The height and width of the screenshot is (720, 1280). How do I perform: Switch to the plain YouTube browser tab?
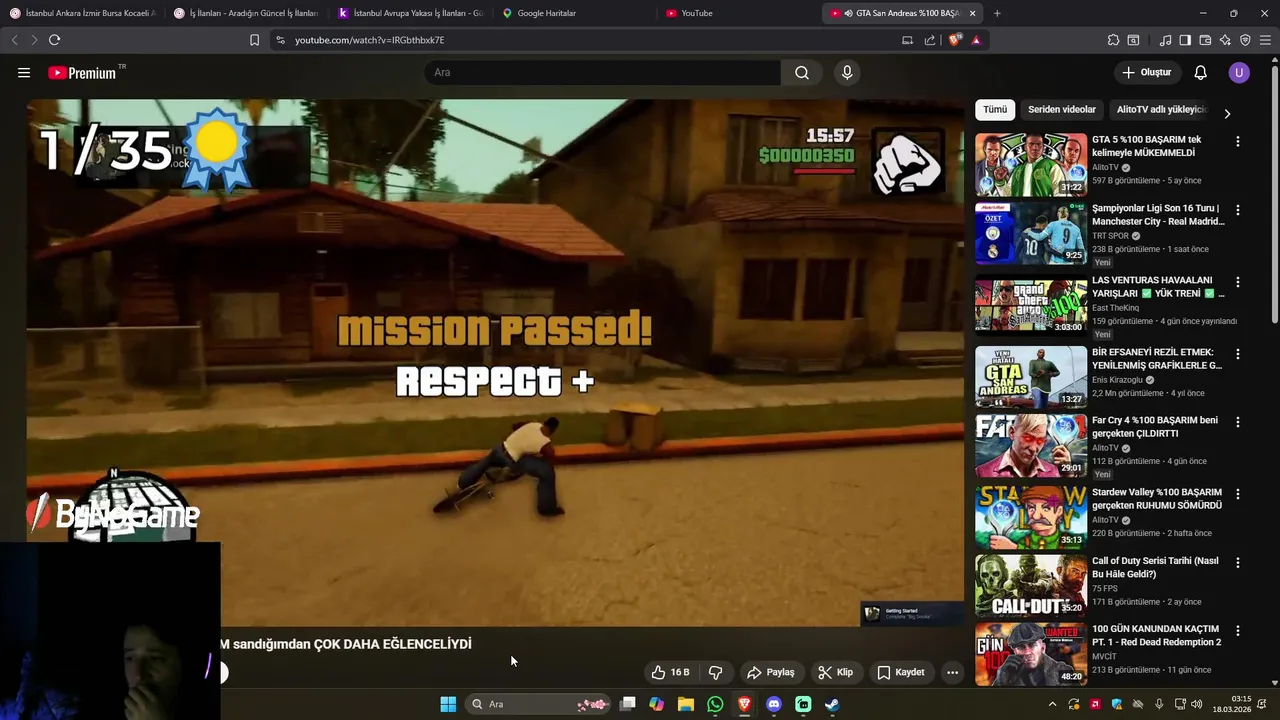[x=738, y=13]
